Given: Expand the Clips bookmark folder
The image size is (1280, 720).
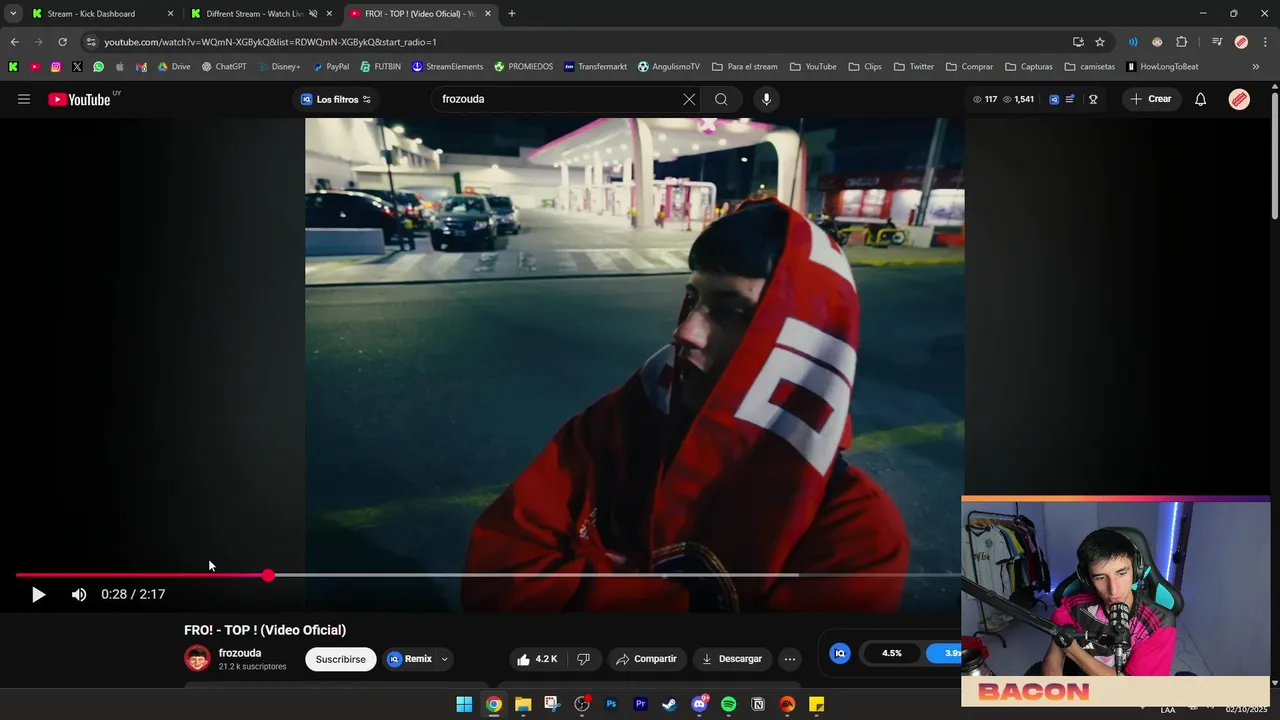Looking at the screenshot, I should (x=865, y=67).
